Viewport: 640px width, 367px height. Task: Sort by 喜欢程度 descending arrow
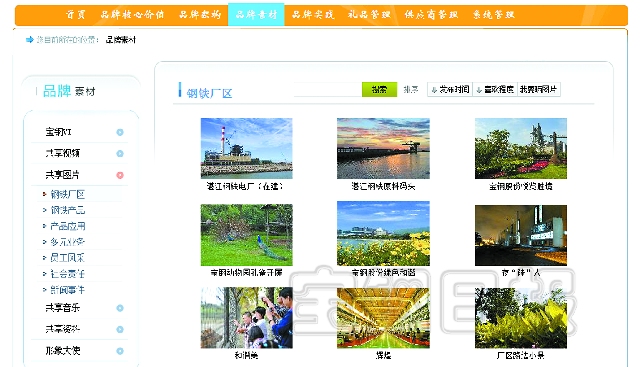tap(479, 90)
